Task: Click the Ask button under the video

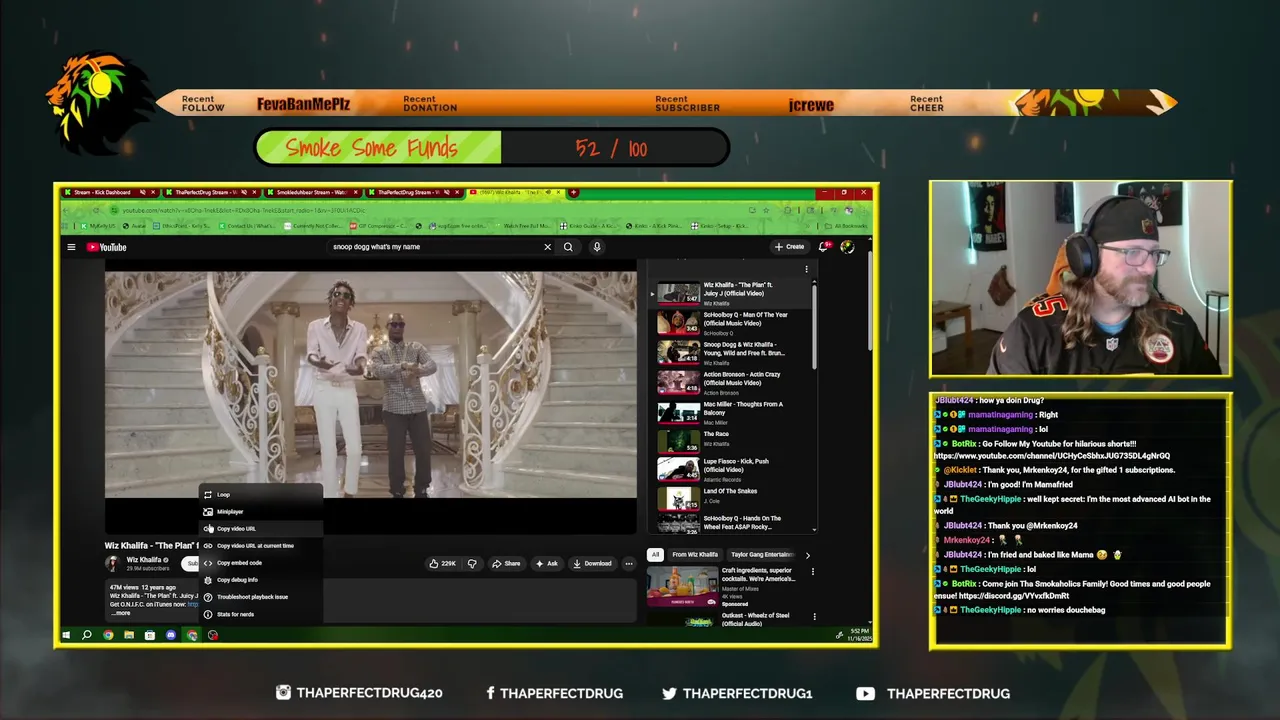Action: coord(547,563)
